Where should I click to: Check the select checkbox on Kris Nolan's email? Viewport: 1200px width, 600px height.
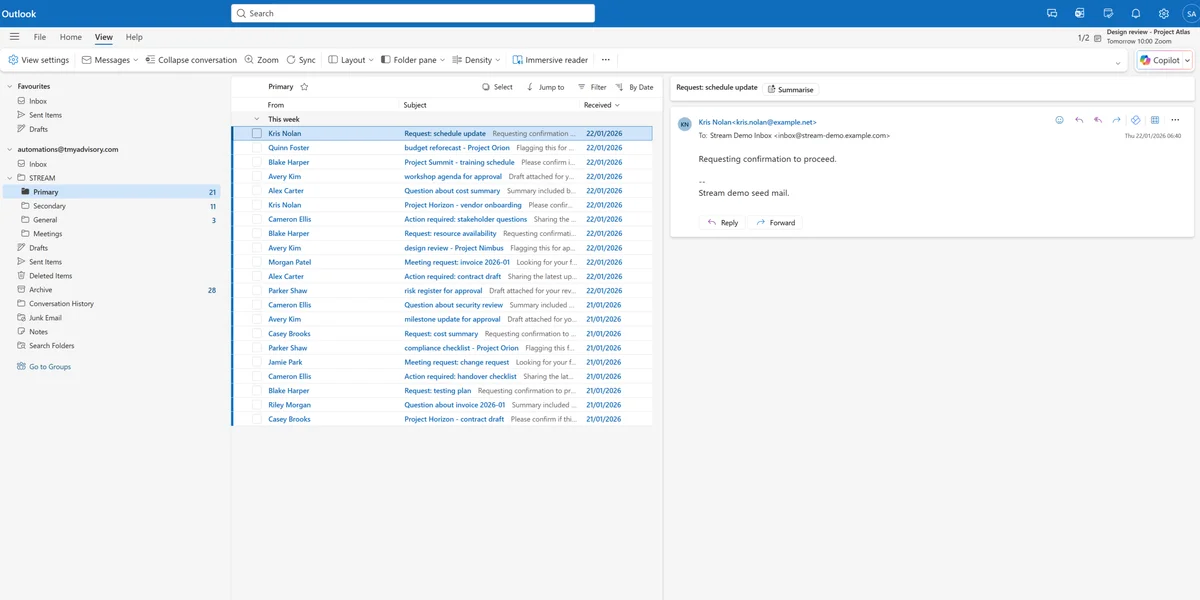point(258,133)
